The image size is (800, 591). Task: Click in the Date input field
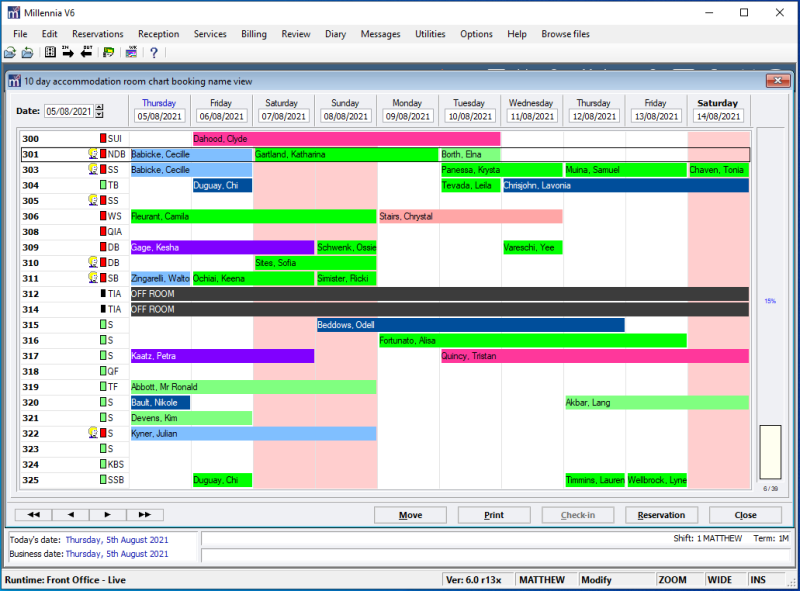click(68, 111)
